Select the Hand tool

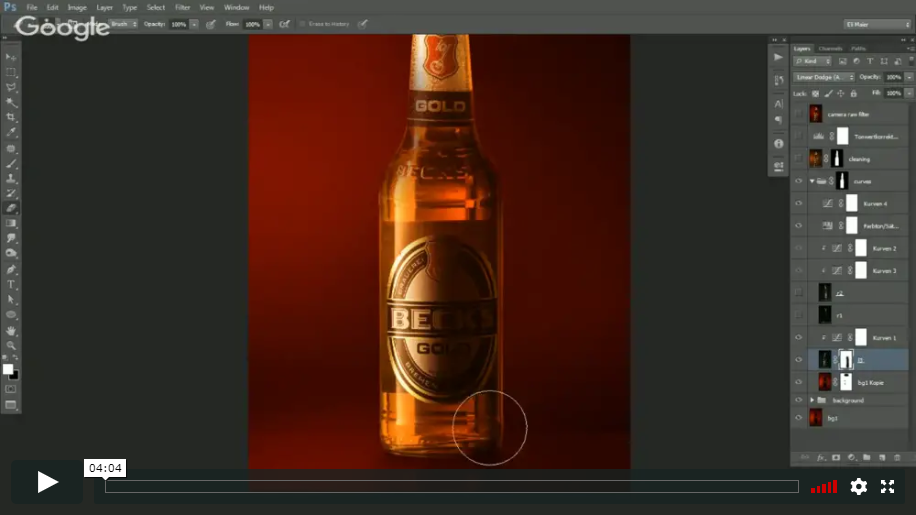(11, 330)
